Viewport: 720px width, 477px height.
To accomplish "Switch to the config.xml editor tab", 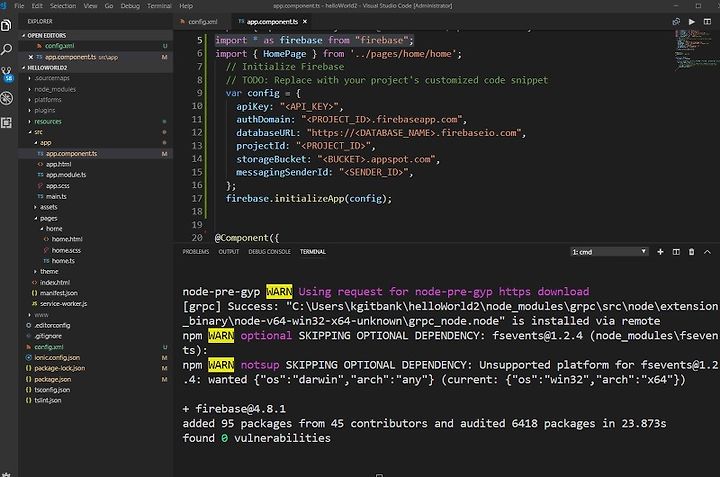I will 199,22.
